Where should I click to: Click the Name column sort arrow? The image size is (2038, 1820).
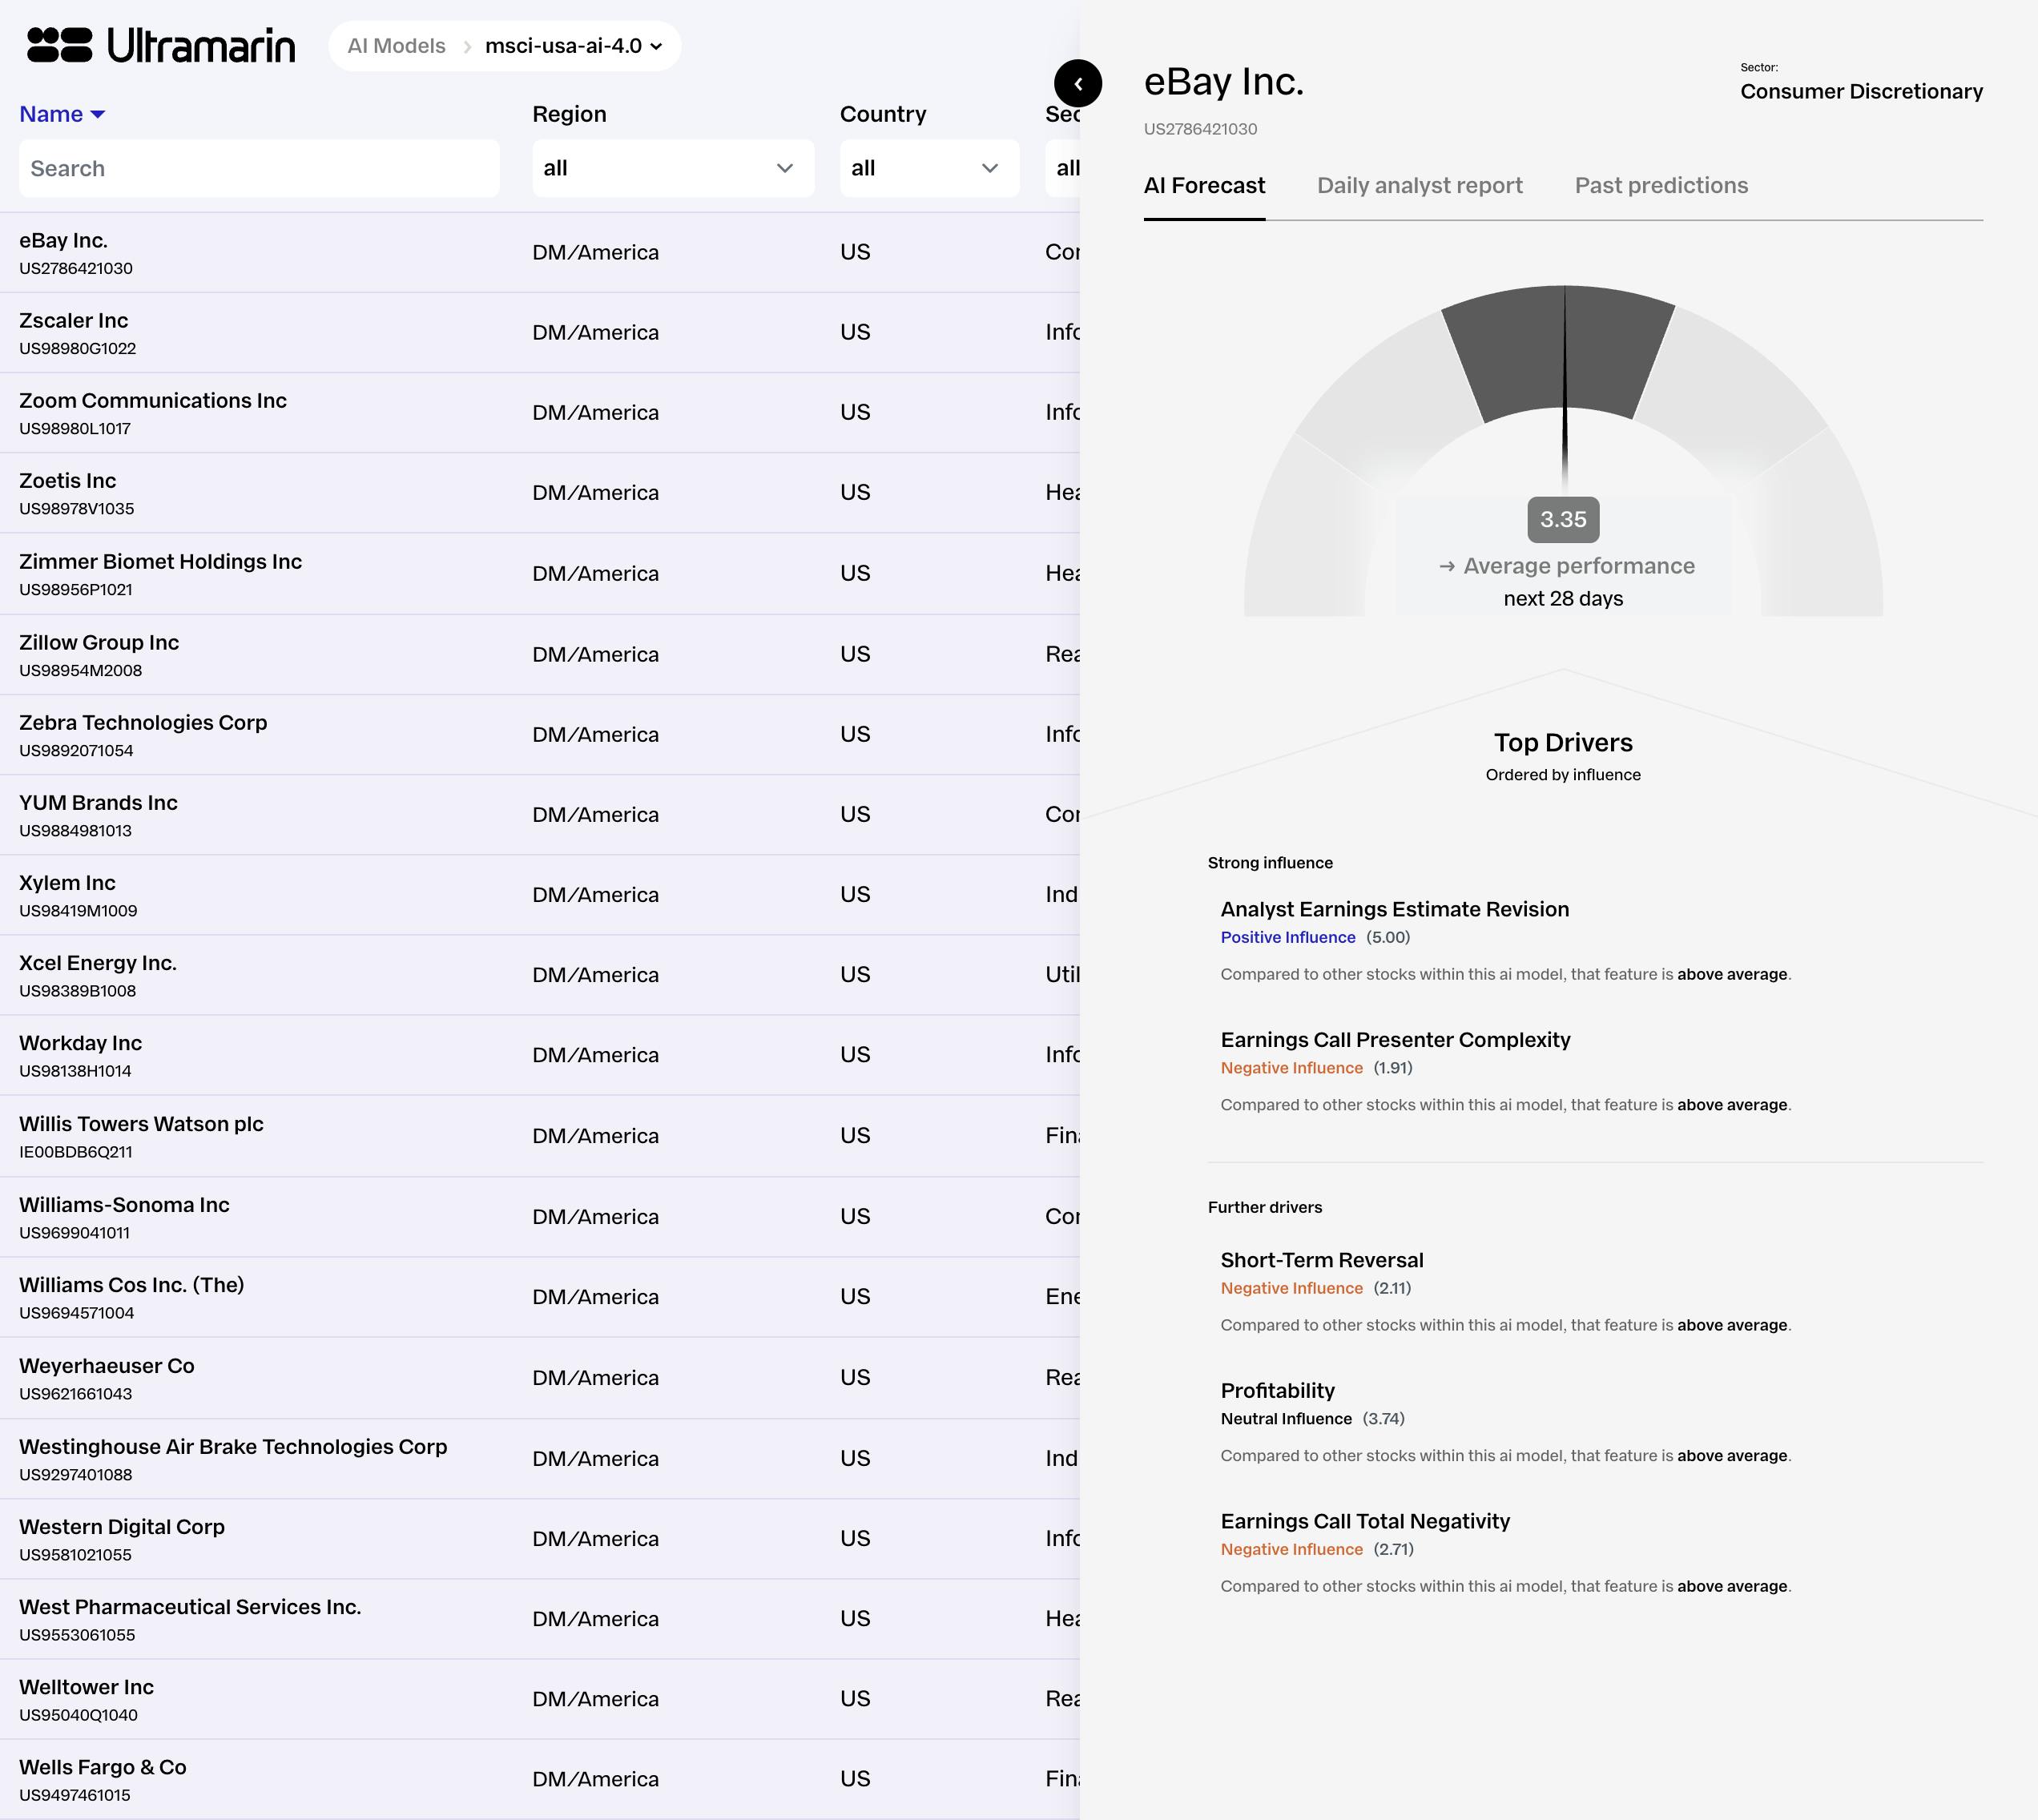[x=98, y=114]
